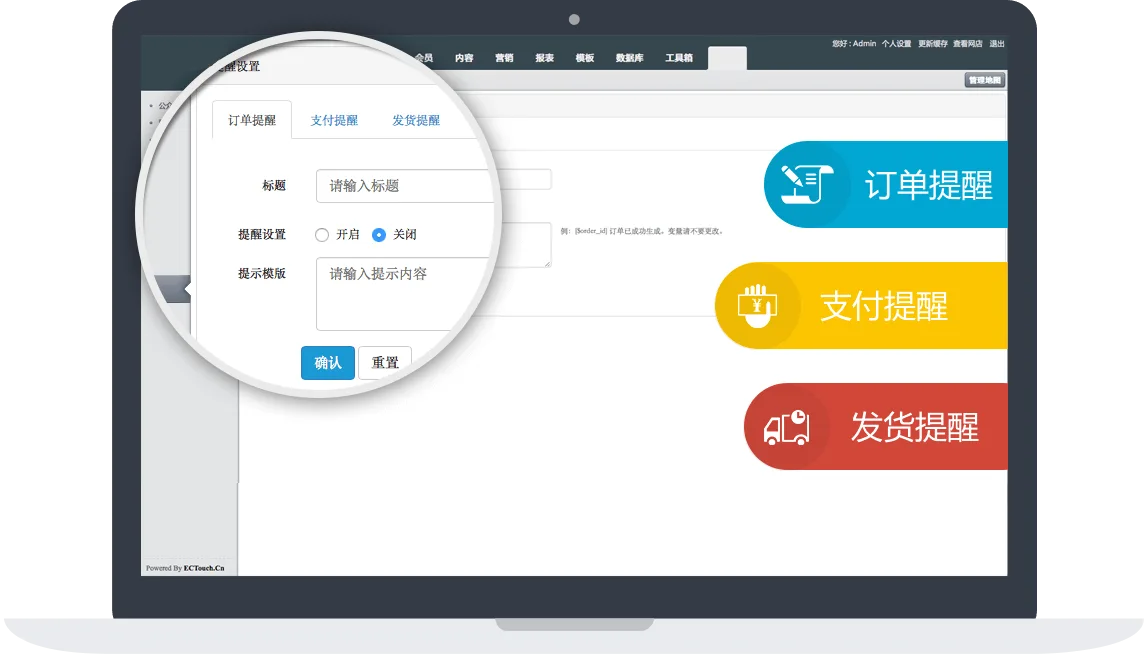This screenshot has height=661, width=1147.
Task: Open the 营销 menu
Action: 504,58
